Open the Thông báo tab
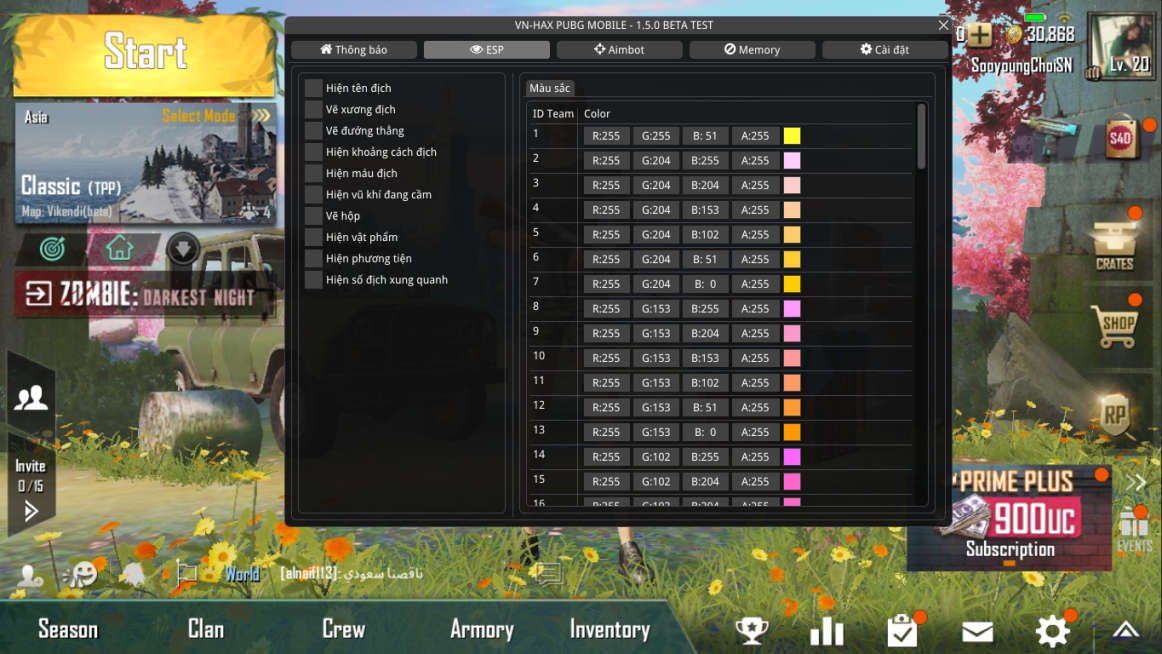This screenshot has width=1162, height=654. tap(354, 50)
